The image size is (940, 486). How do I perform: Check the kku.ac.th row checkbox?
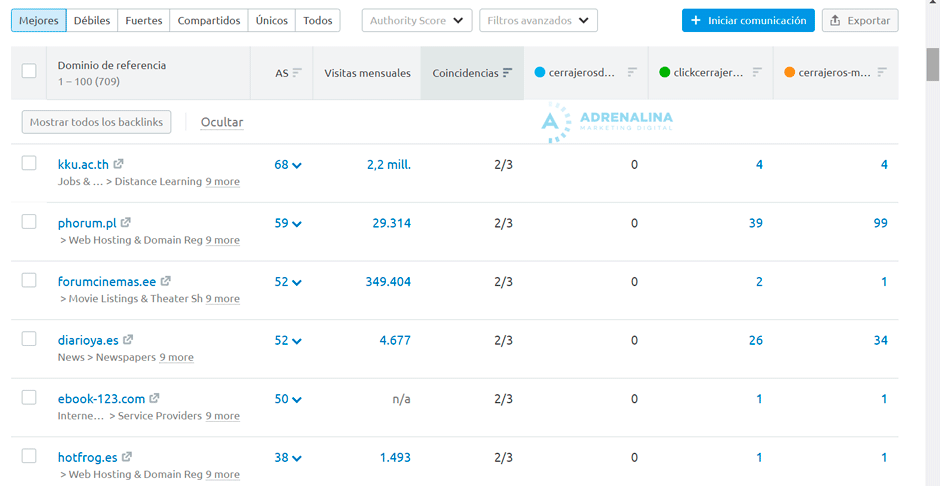coord(29,163)
